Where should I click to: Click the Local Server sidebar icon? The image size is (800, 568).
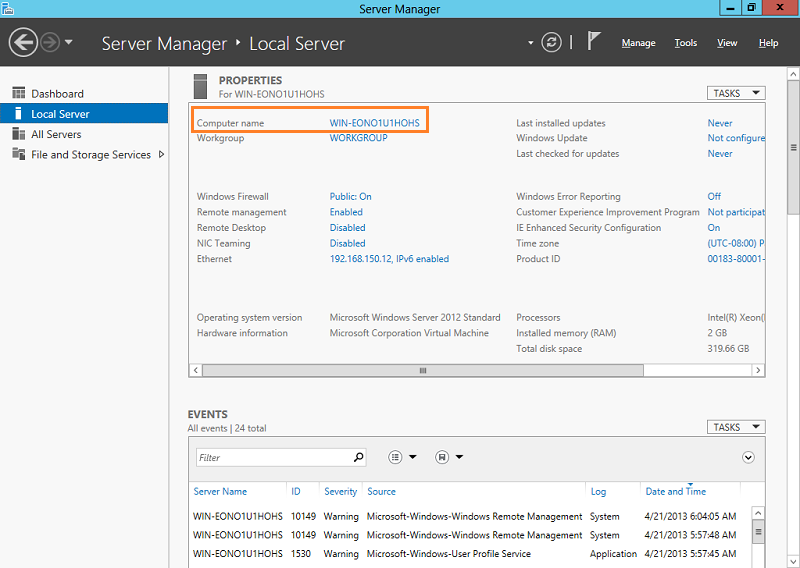18,113
